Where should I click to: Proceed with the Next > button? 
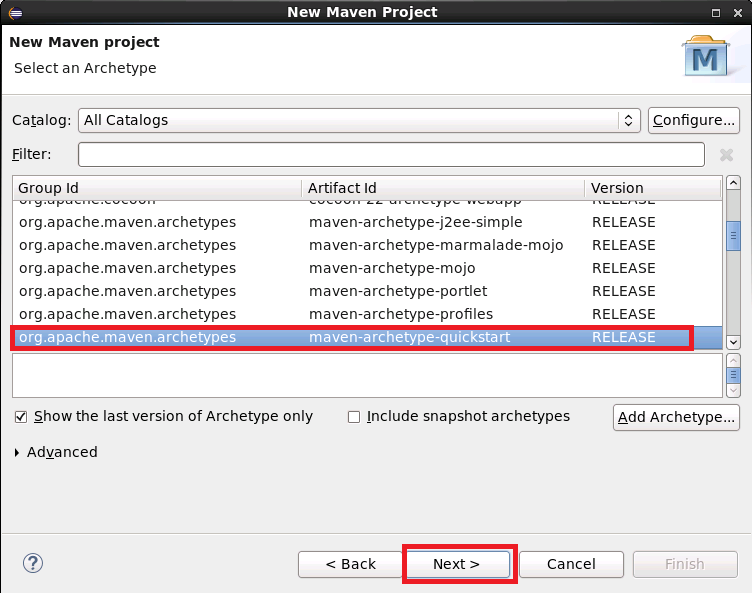click(457, 564)
